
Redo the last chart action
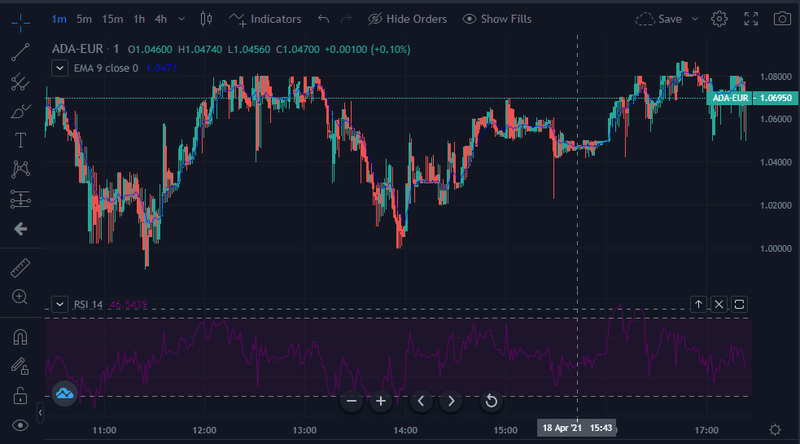click(346, 19)
